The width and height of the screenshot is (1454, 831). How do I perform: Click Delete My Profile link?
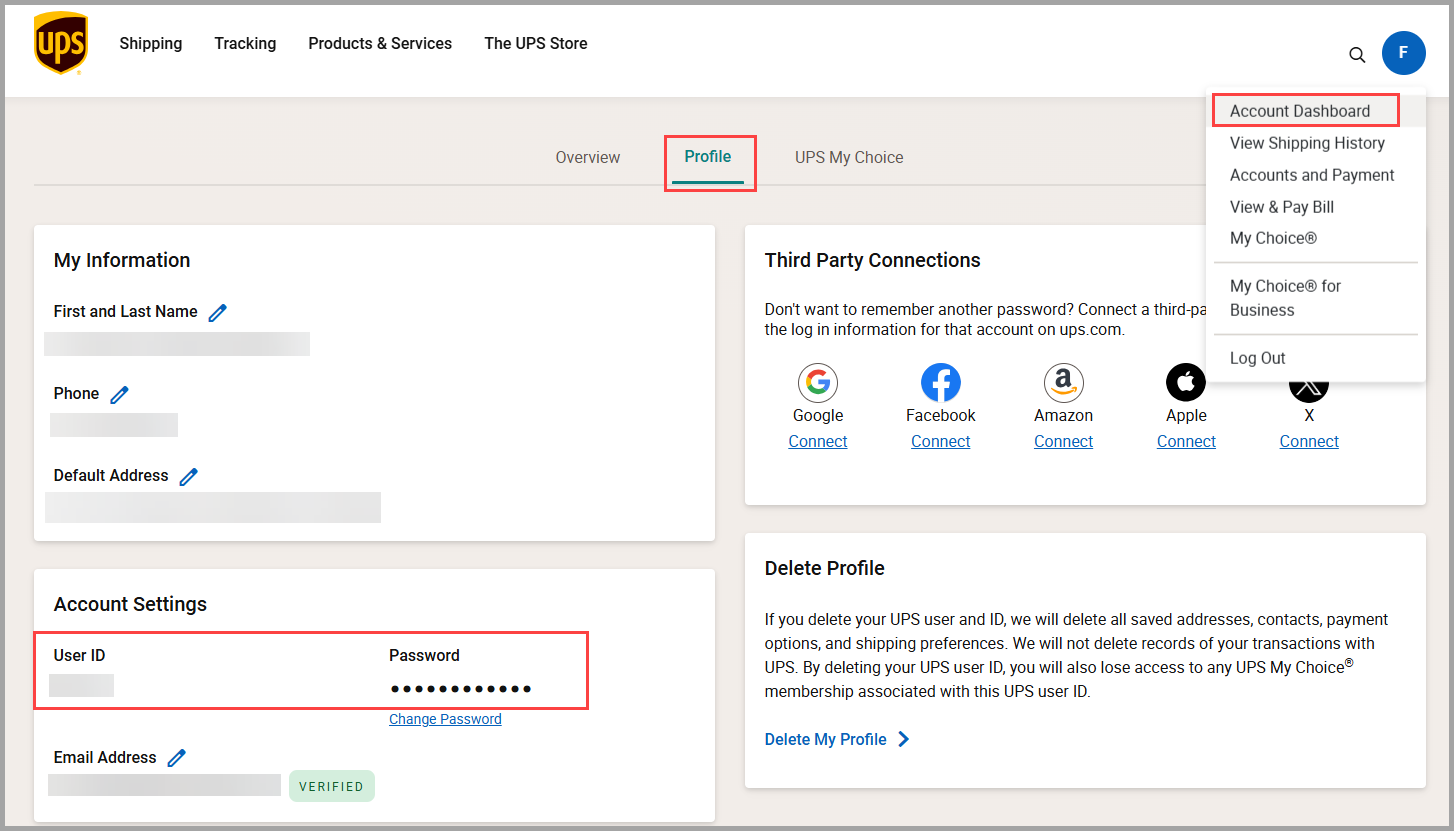click(826, 739)
